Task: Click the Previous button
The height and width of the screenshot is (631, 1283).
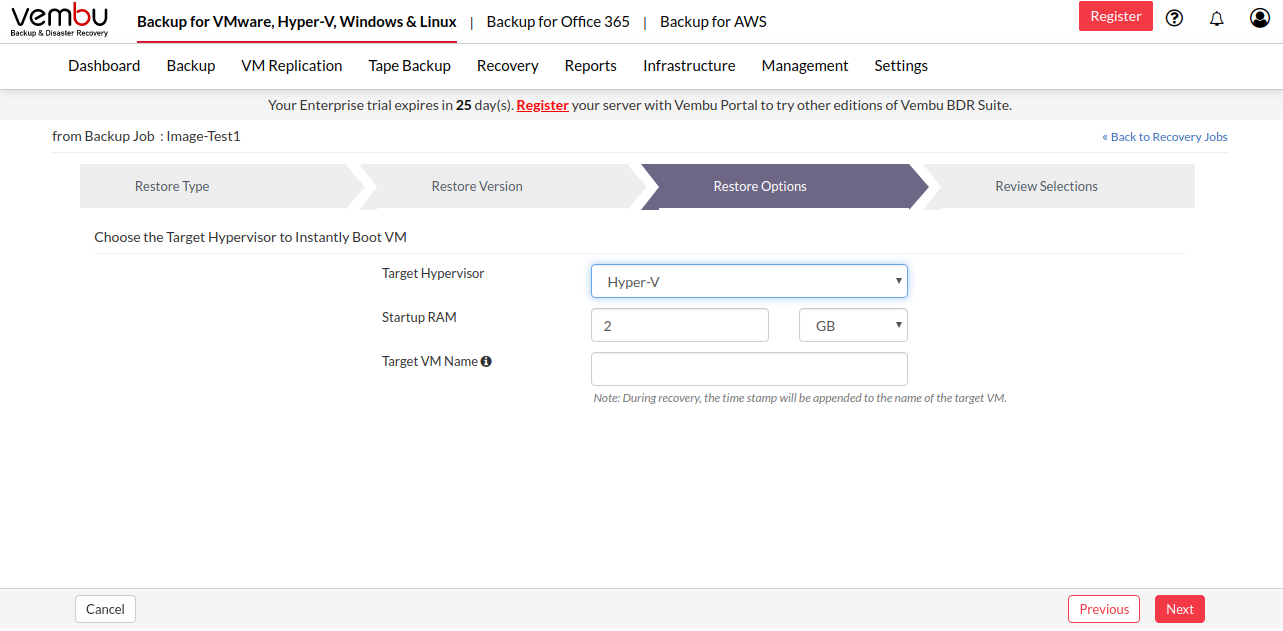Action: tap(1104, 609)
